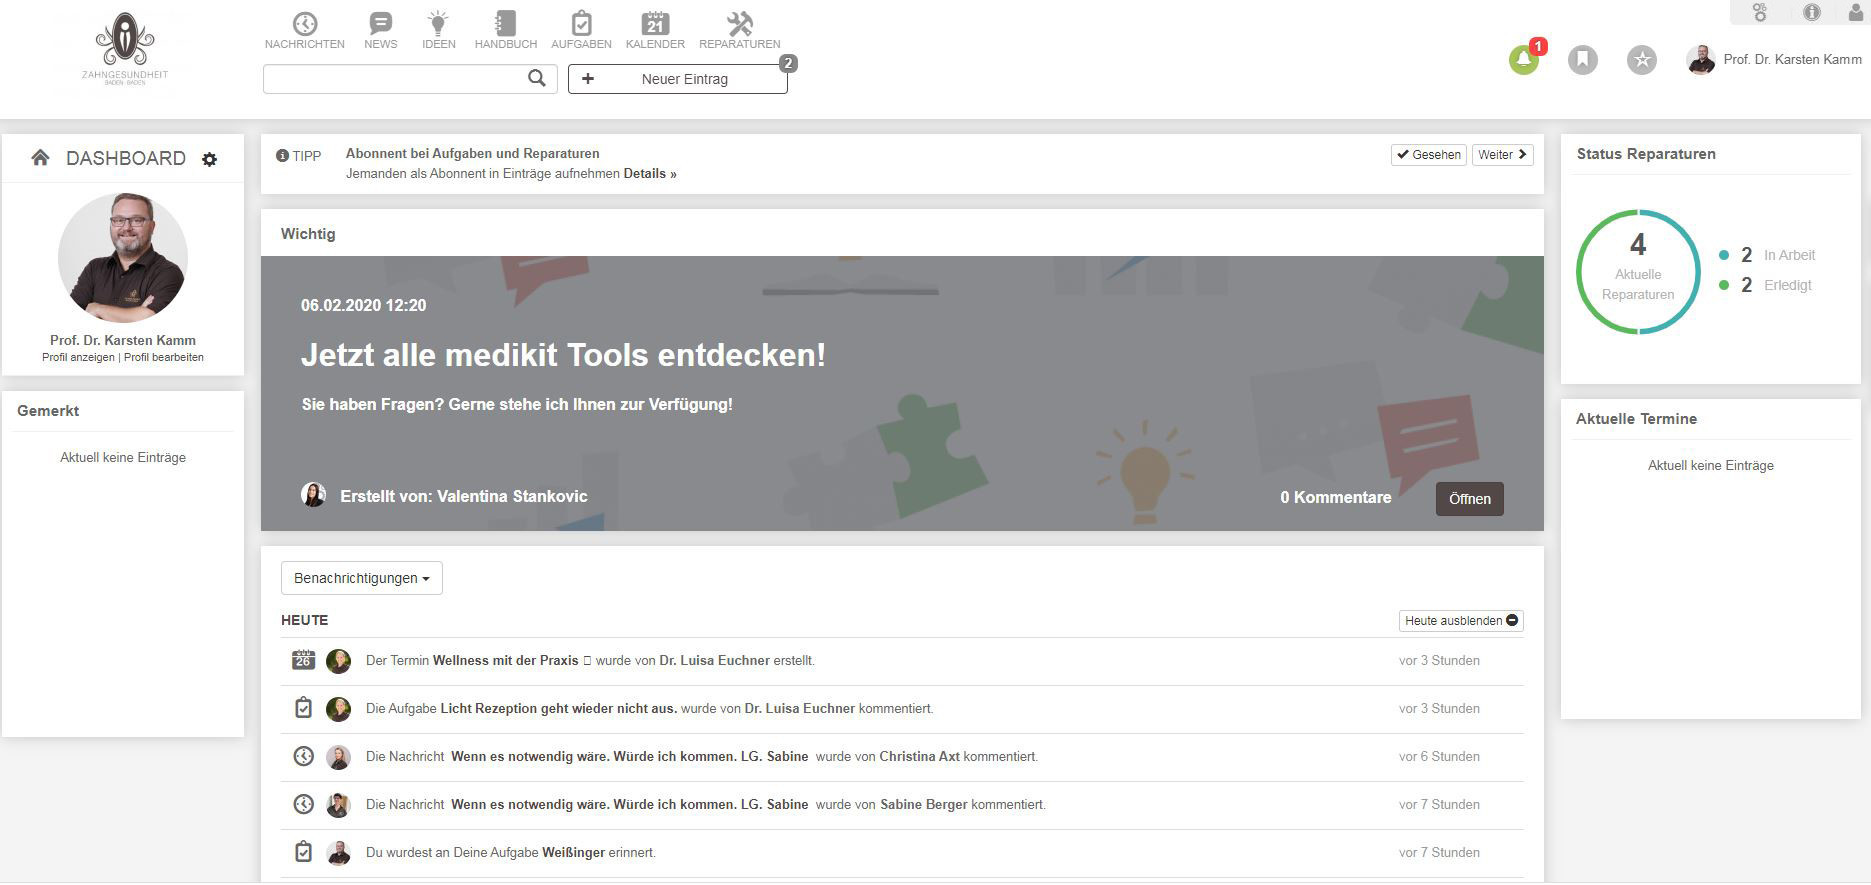Open the Benachrichtigungen dropdown
The width and height of the screenshot is (1871, 885).
pos(362,578)
